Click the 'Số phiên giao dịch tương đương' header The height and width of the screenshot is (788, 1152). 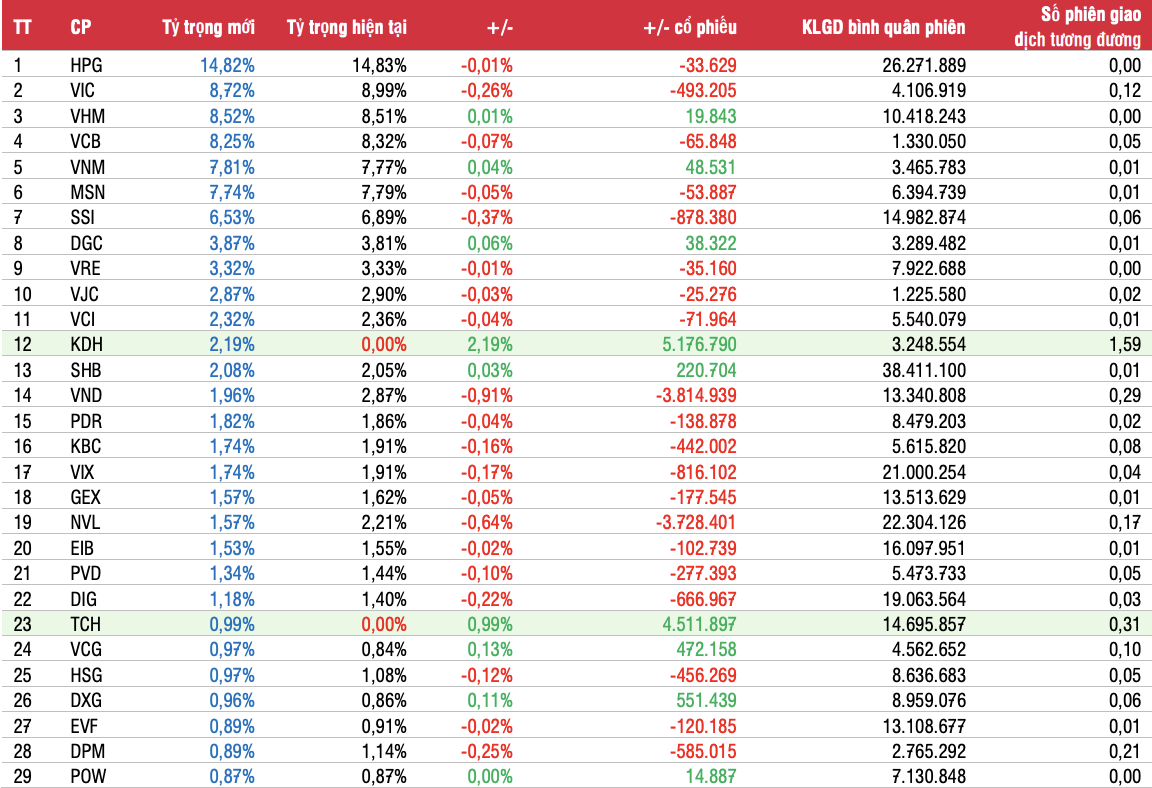pos(1078,26)
